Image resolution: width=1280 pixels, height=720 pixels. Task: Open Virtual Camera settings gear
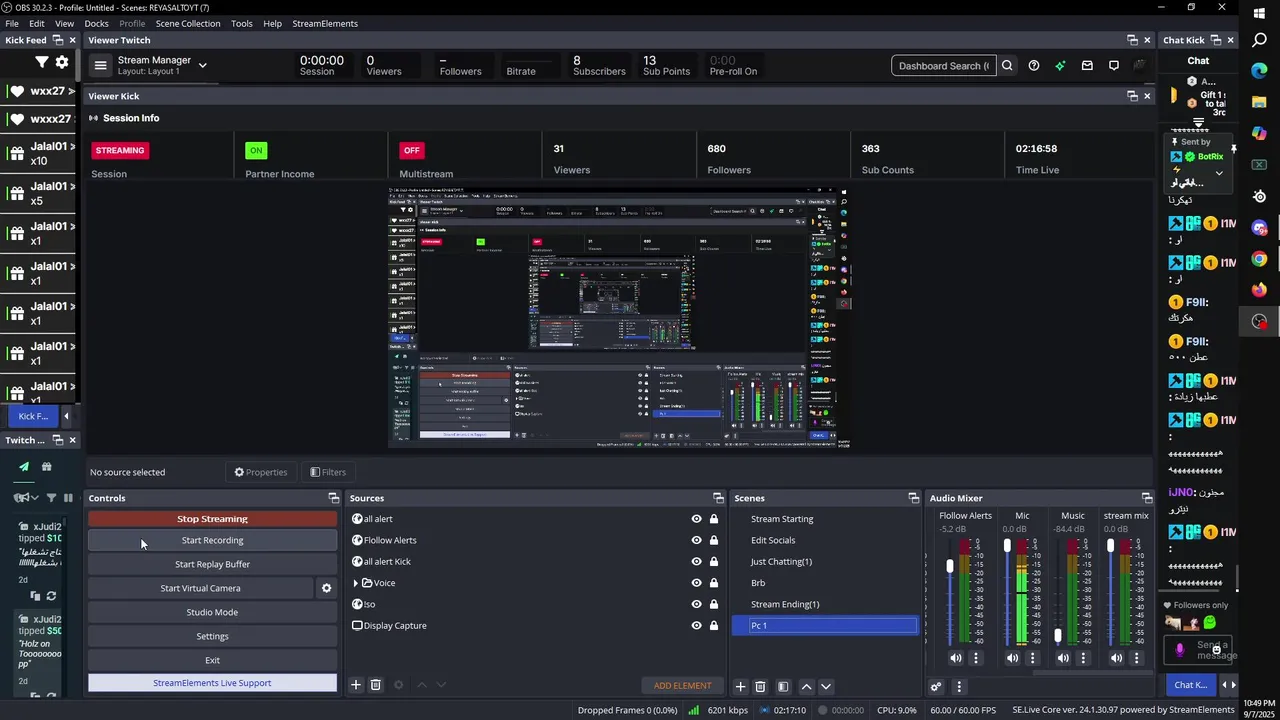click(326, 588)
